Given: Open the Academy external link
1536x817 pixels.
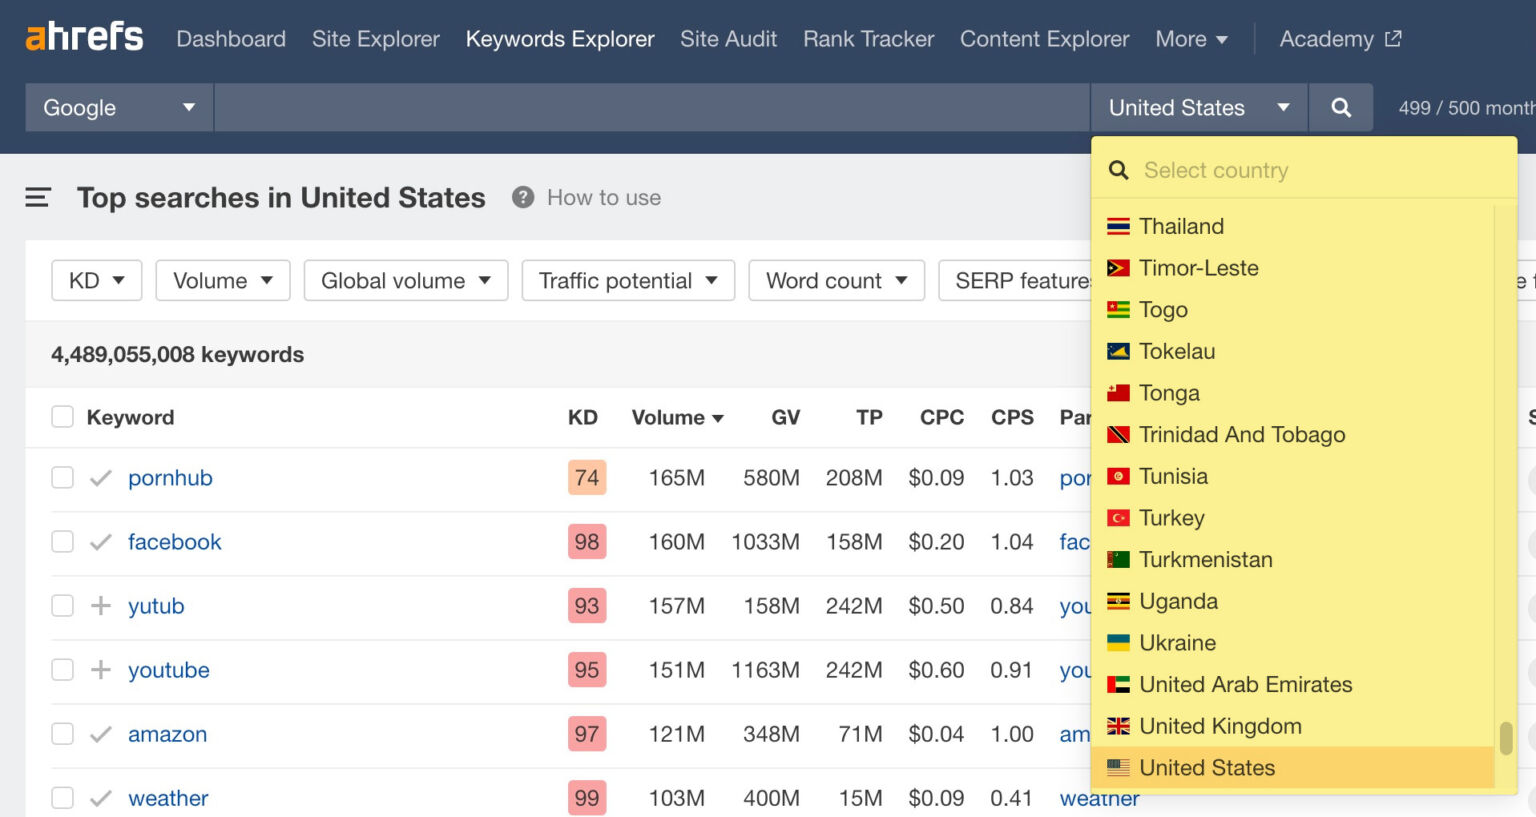Looking at the screenshot, I should [1340, 39].
